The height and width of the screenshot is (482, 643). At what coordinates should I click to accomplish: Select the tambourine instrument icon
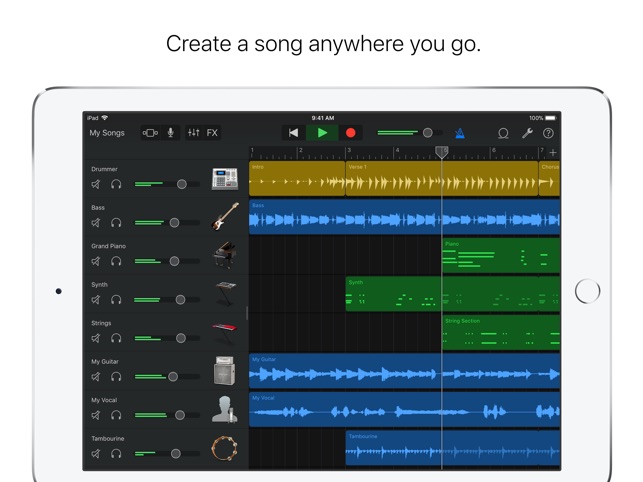(x=225, y=448)
